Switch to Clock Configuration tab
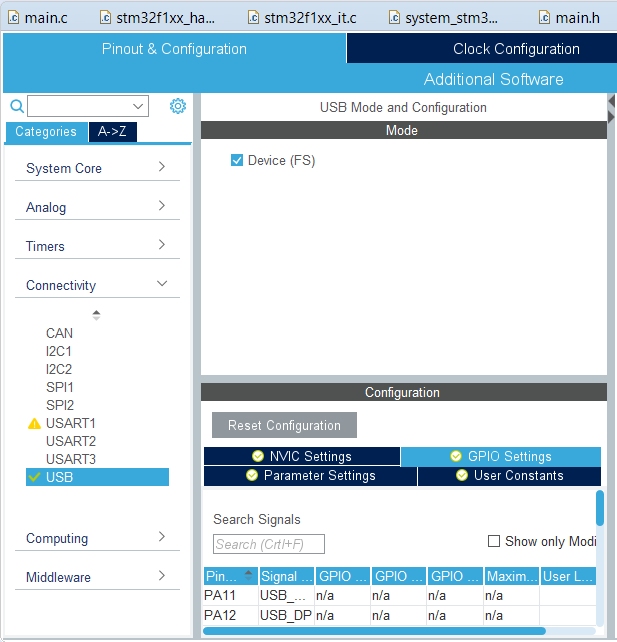The height and width of the screenshot is (642, 617). click(515, 49)
